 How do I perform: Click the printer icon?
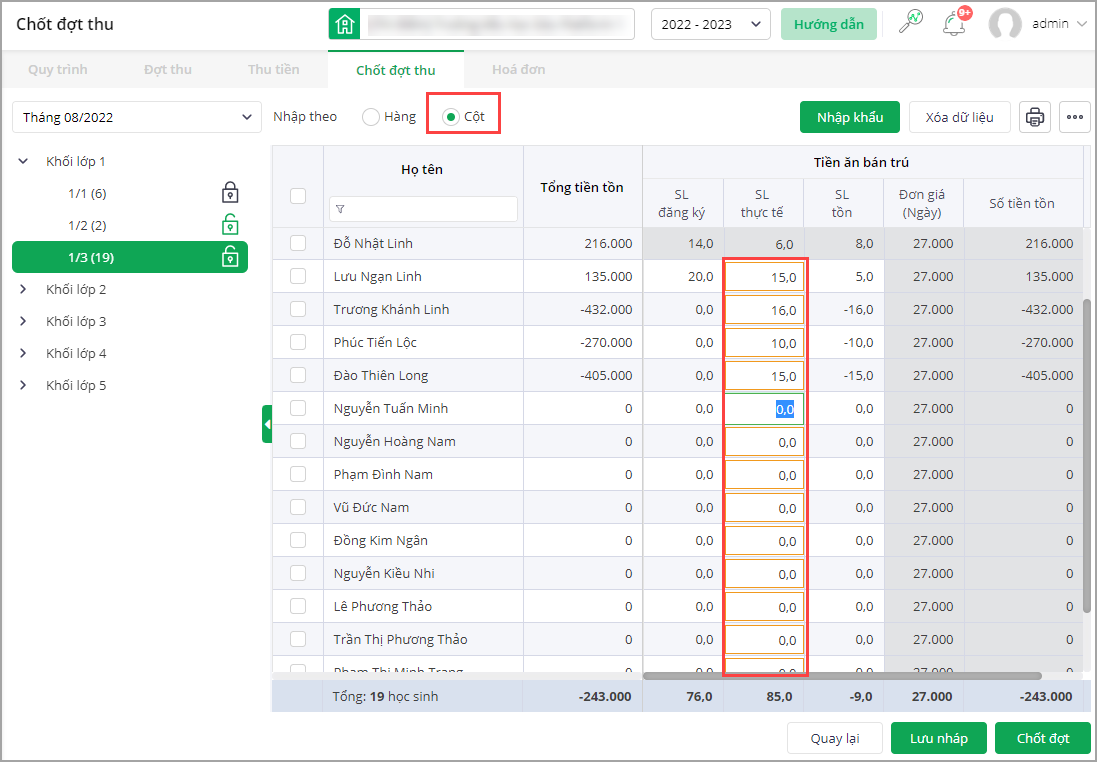[x=1035, y=117]
